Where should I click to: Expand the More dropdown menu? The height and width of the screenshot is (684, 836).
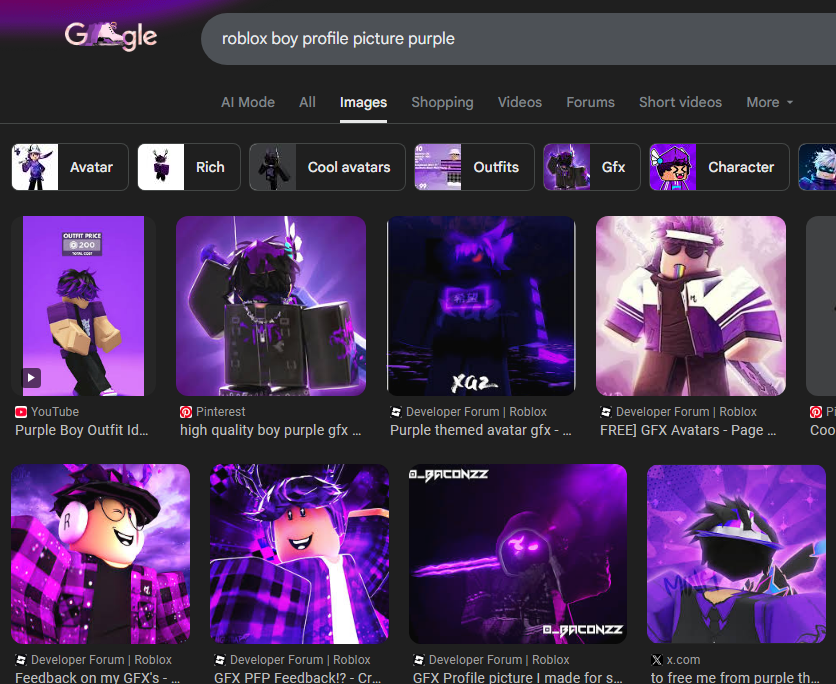click(x=769, y=102)
